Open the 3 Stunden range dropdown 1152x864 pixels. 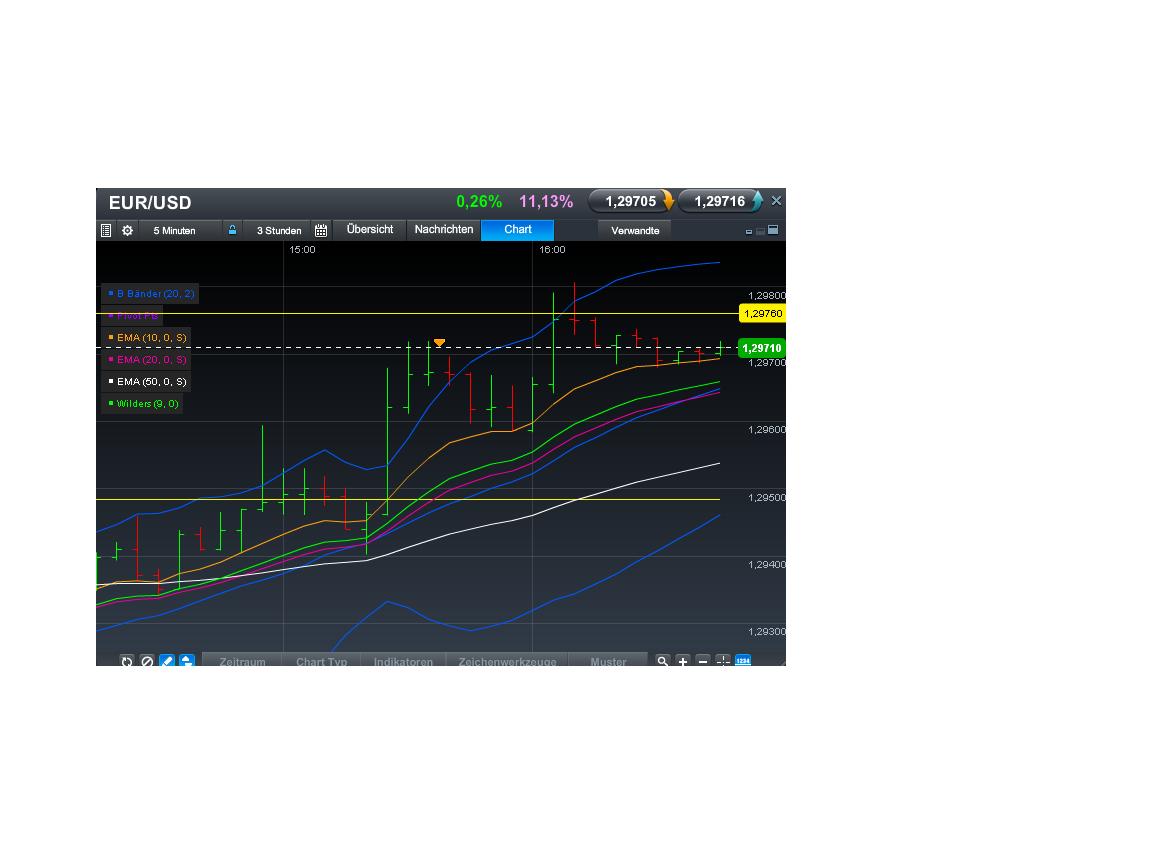(x=279, y=231)
